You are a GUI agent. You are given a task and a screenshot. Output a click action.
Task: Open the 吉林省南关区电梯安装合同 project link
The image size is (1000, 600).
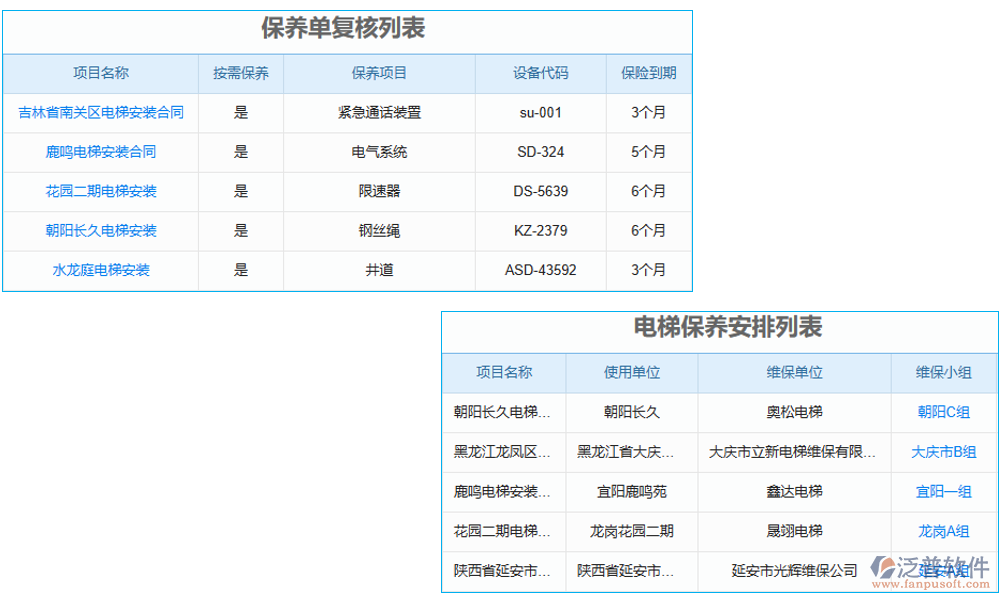pyautogui.click(x=100, y=113)
